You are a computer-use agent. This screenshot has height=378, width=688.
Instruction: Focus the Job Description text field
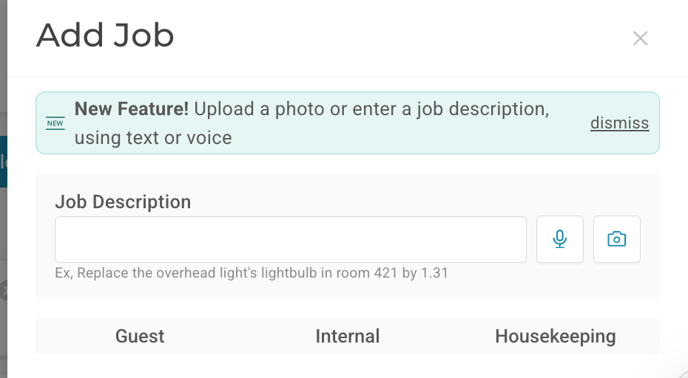click(290, 239)
